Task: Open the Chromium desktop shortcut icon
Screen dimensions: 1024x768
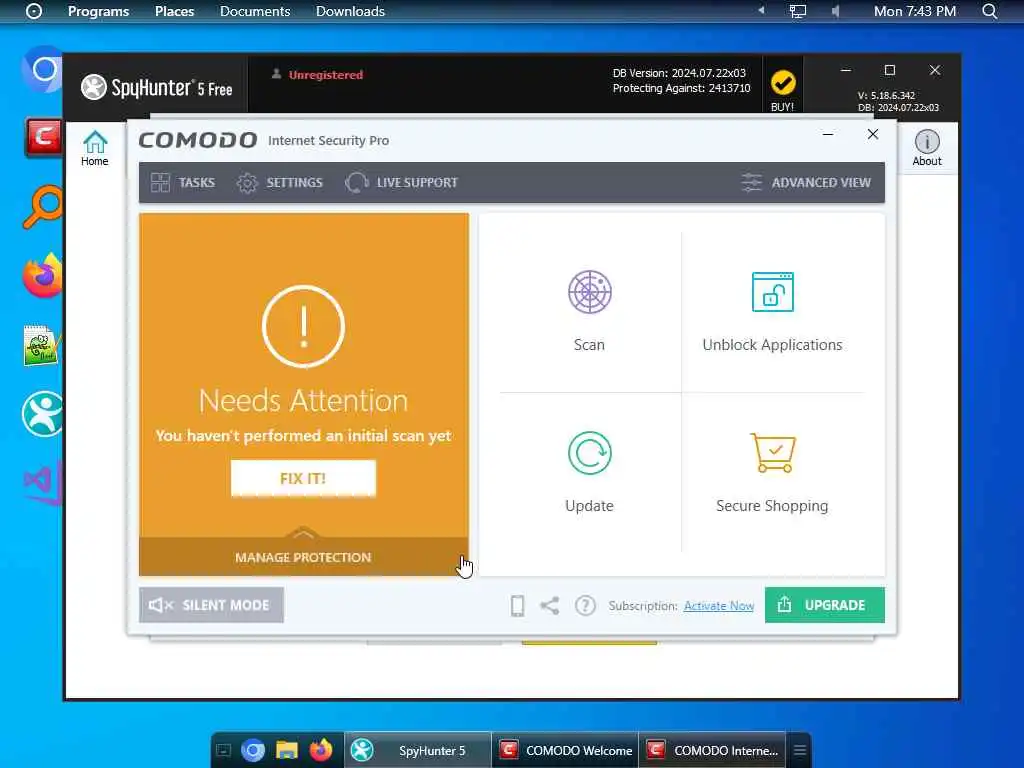Action: point(43,69)
